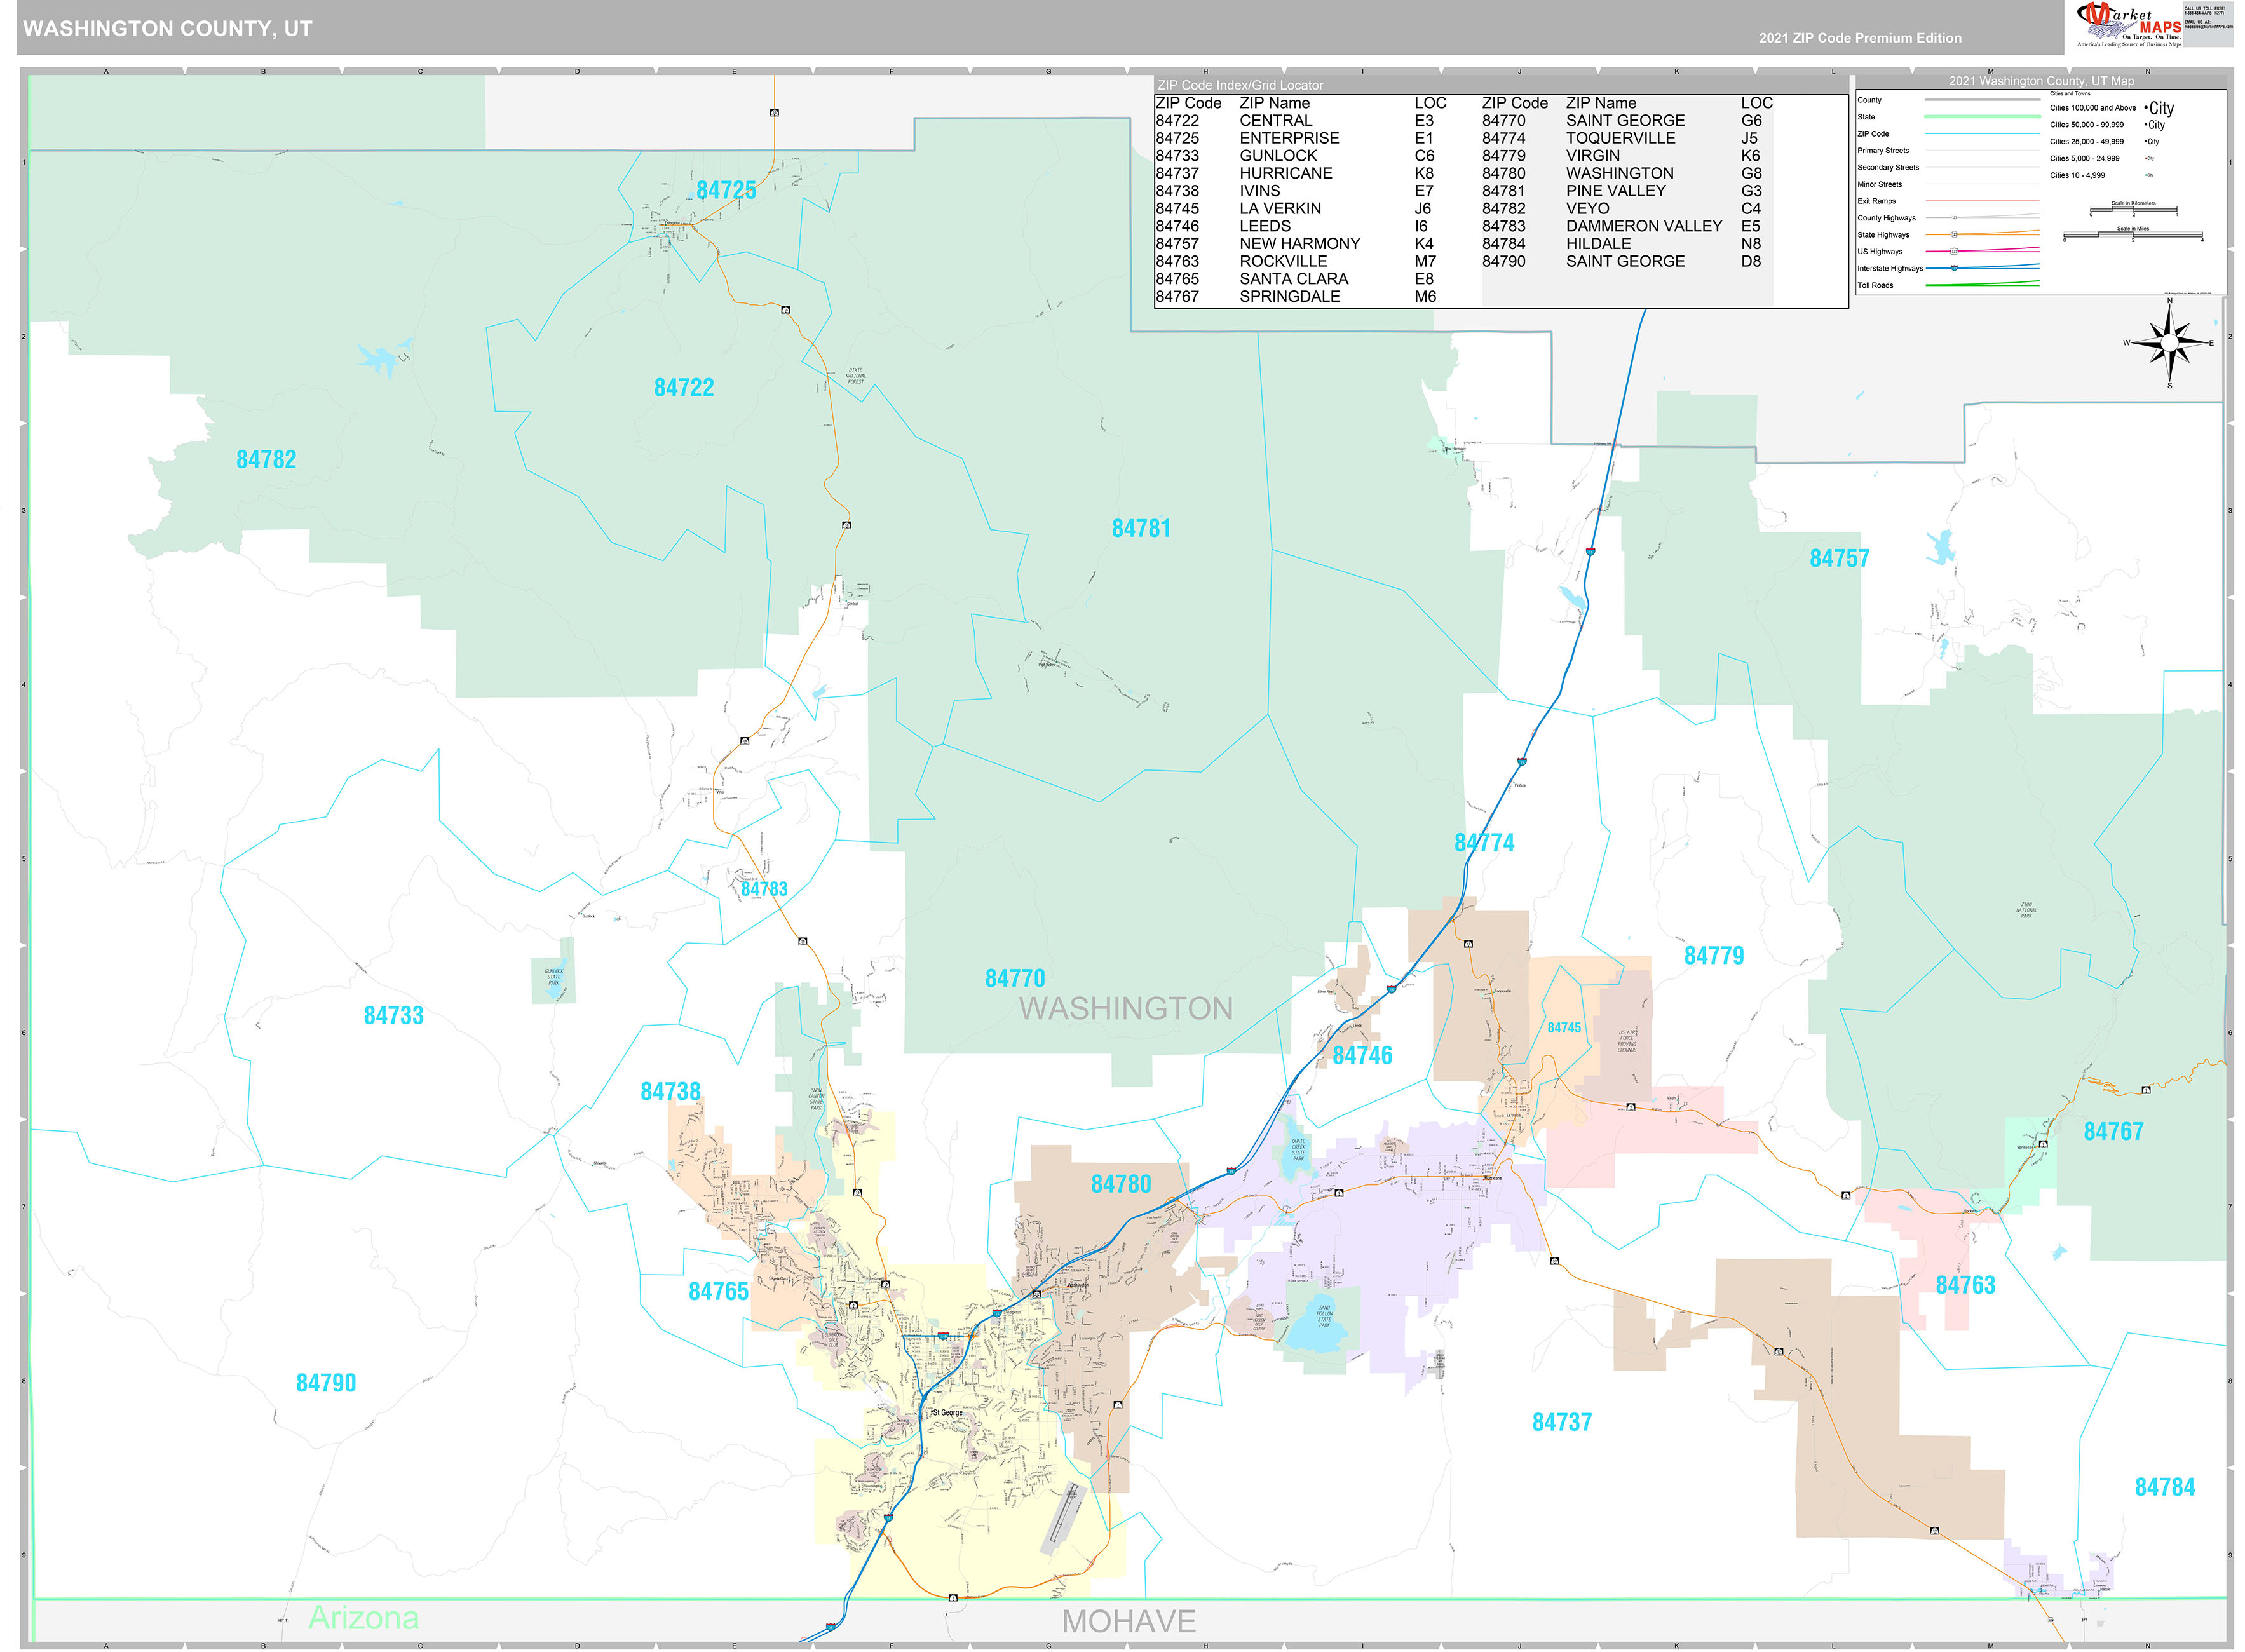
Task: Click the 84757 ZIP label on the map
Action: tap(1839, 558)
